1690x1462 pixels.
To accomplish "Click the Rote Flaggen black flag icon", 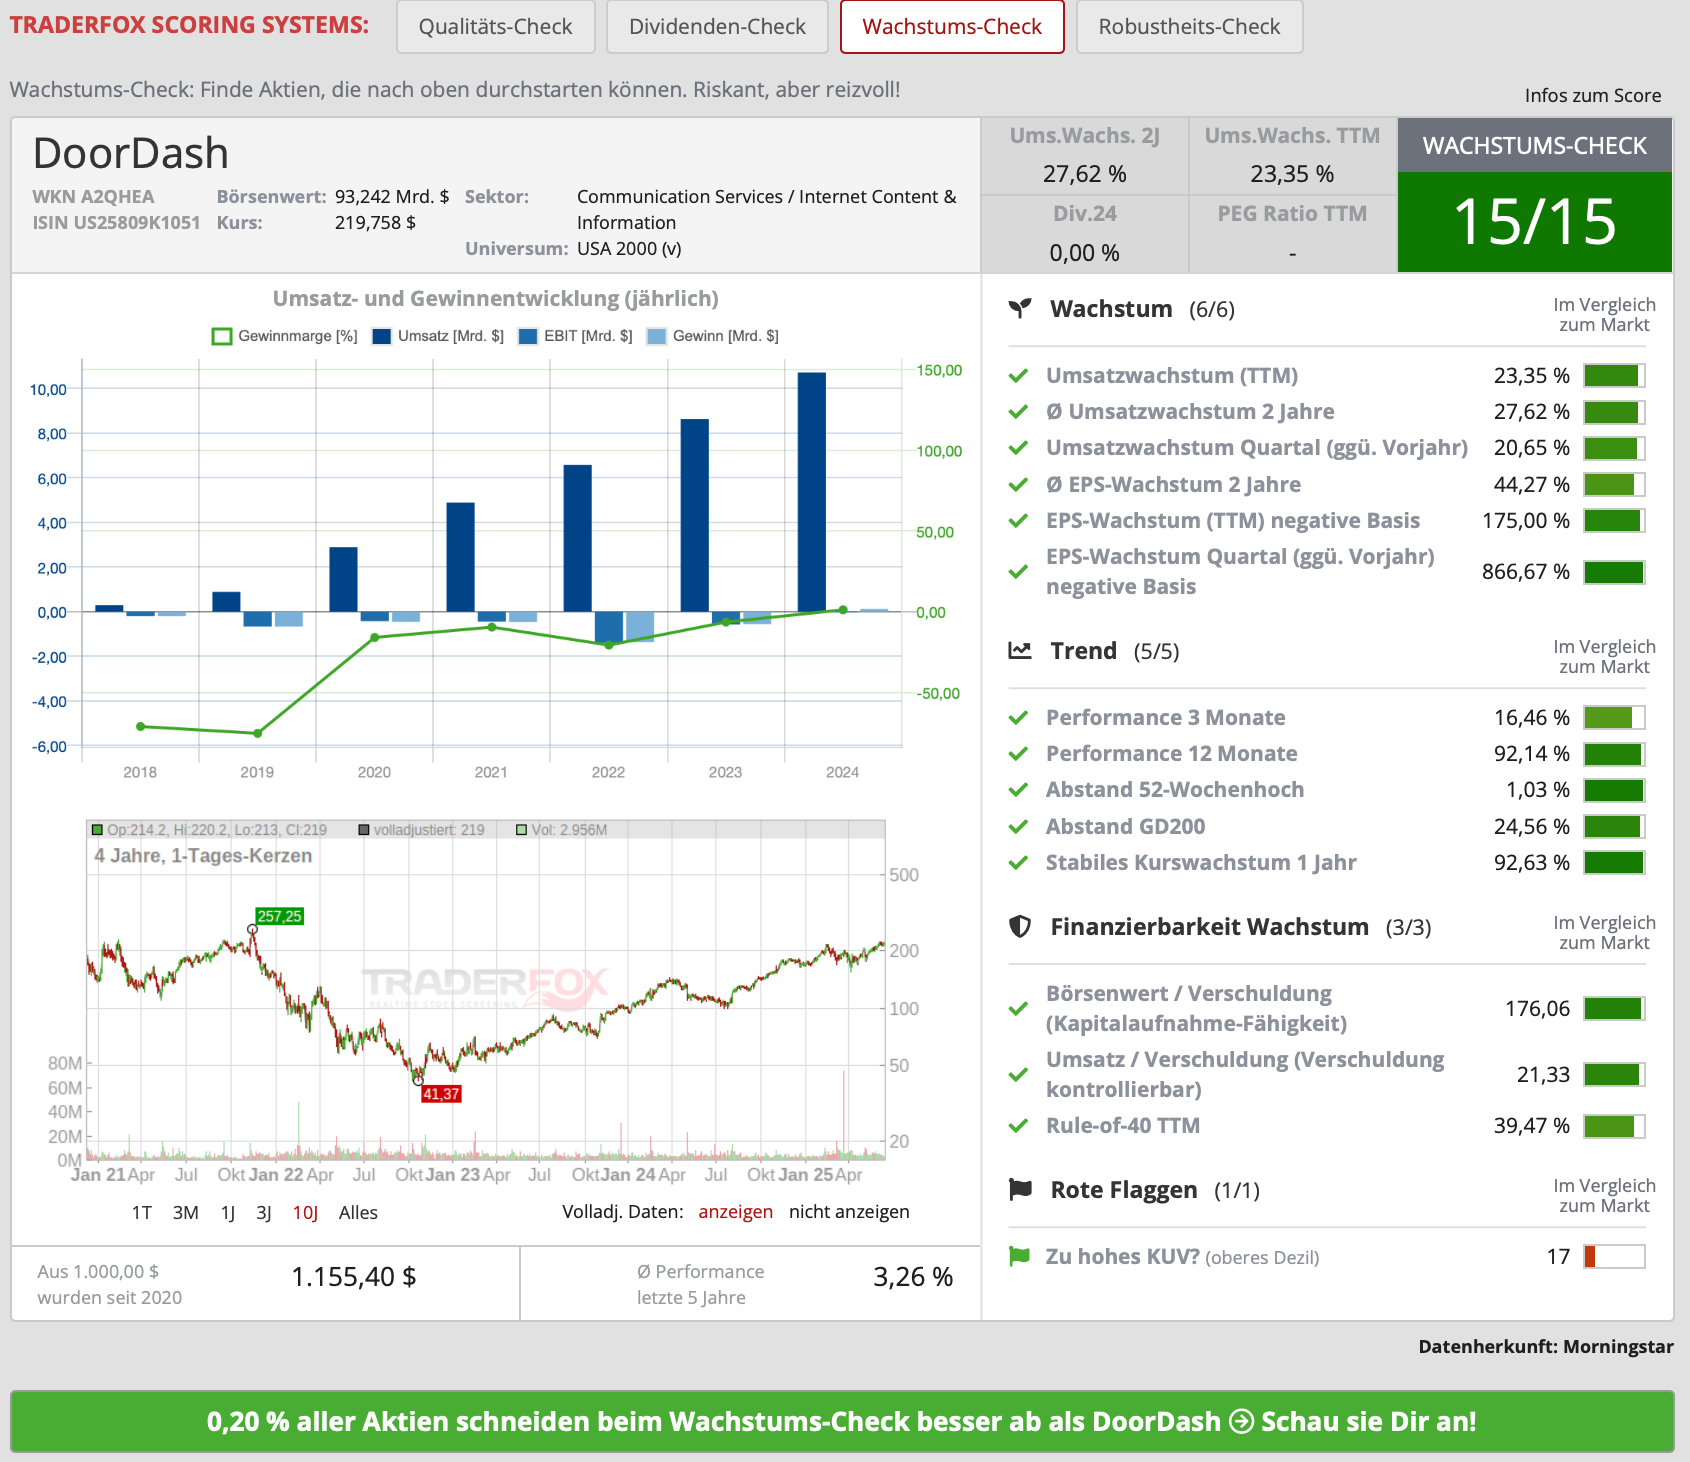I will tap(1020, 1190).
